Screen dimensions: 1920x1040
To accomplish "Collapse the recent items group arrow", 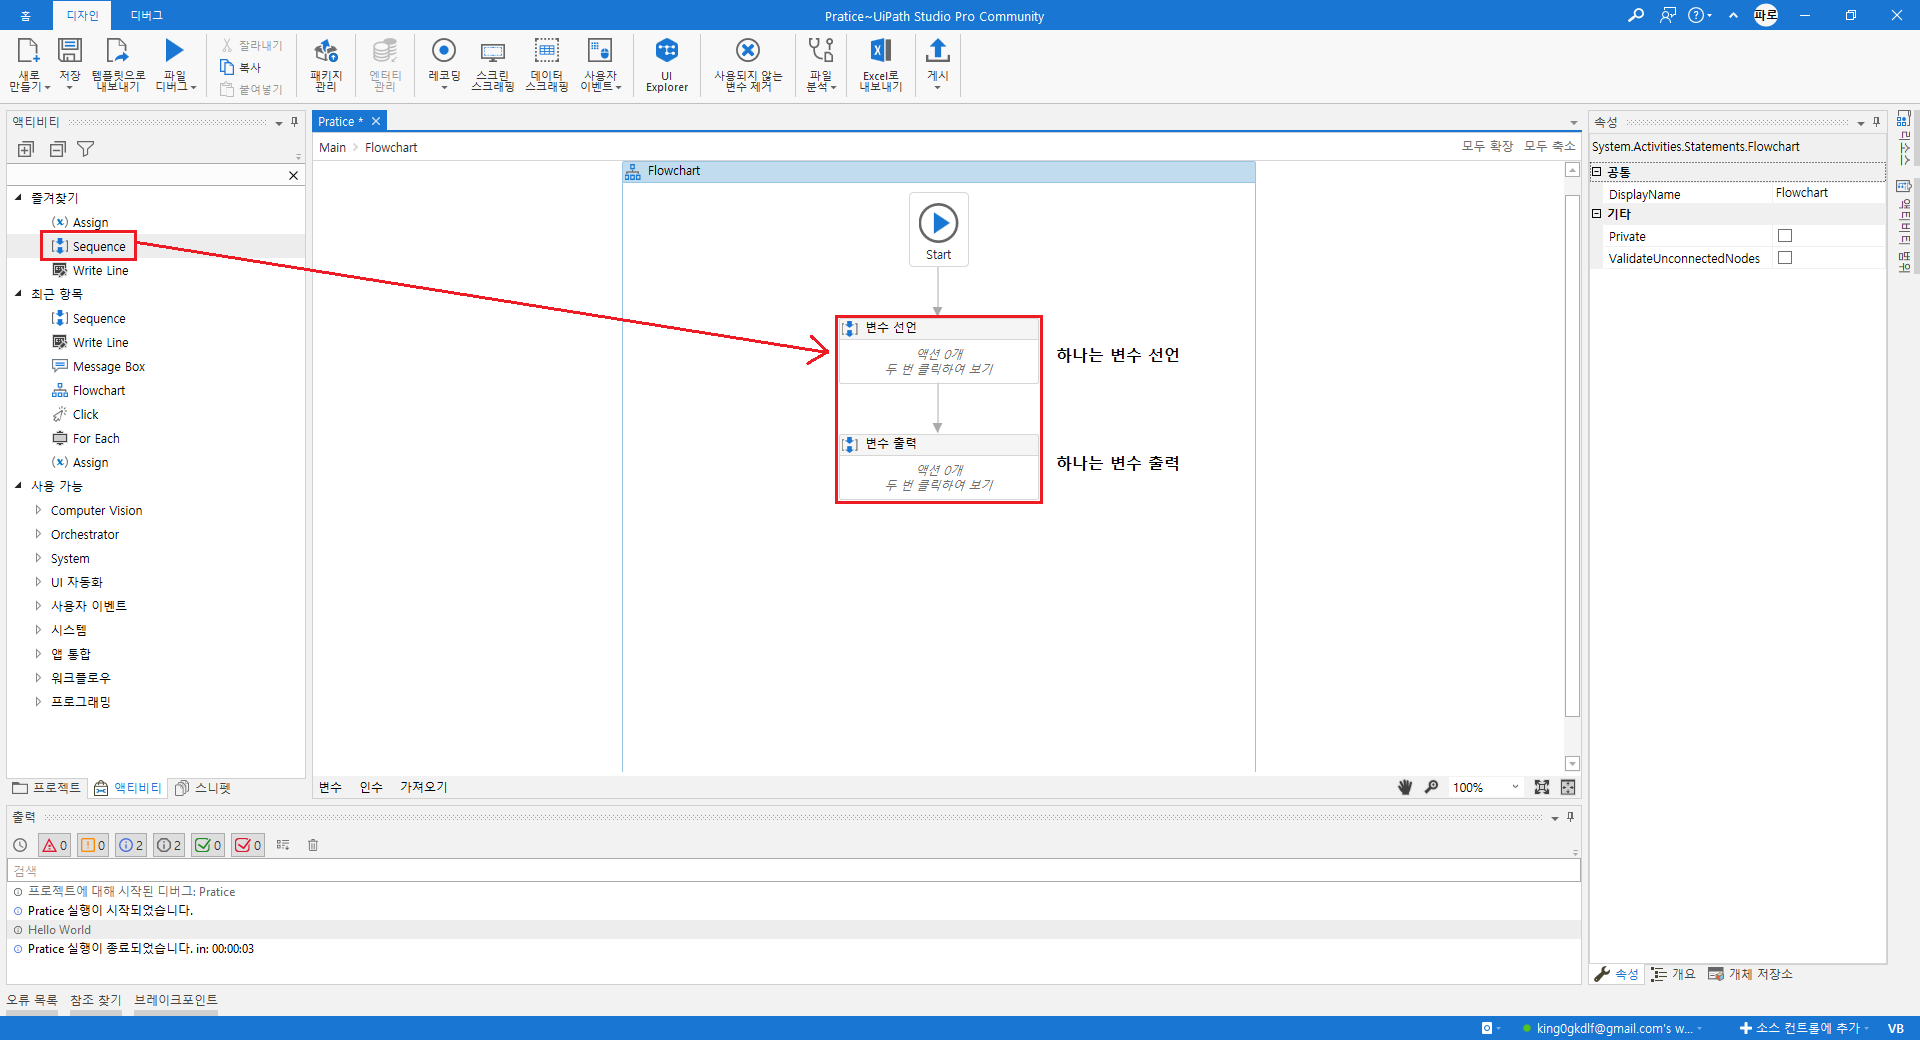I will (x=19, y=294).
